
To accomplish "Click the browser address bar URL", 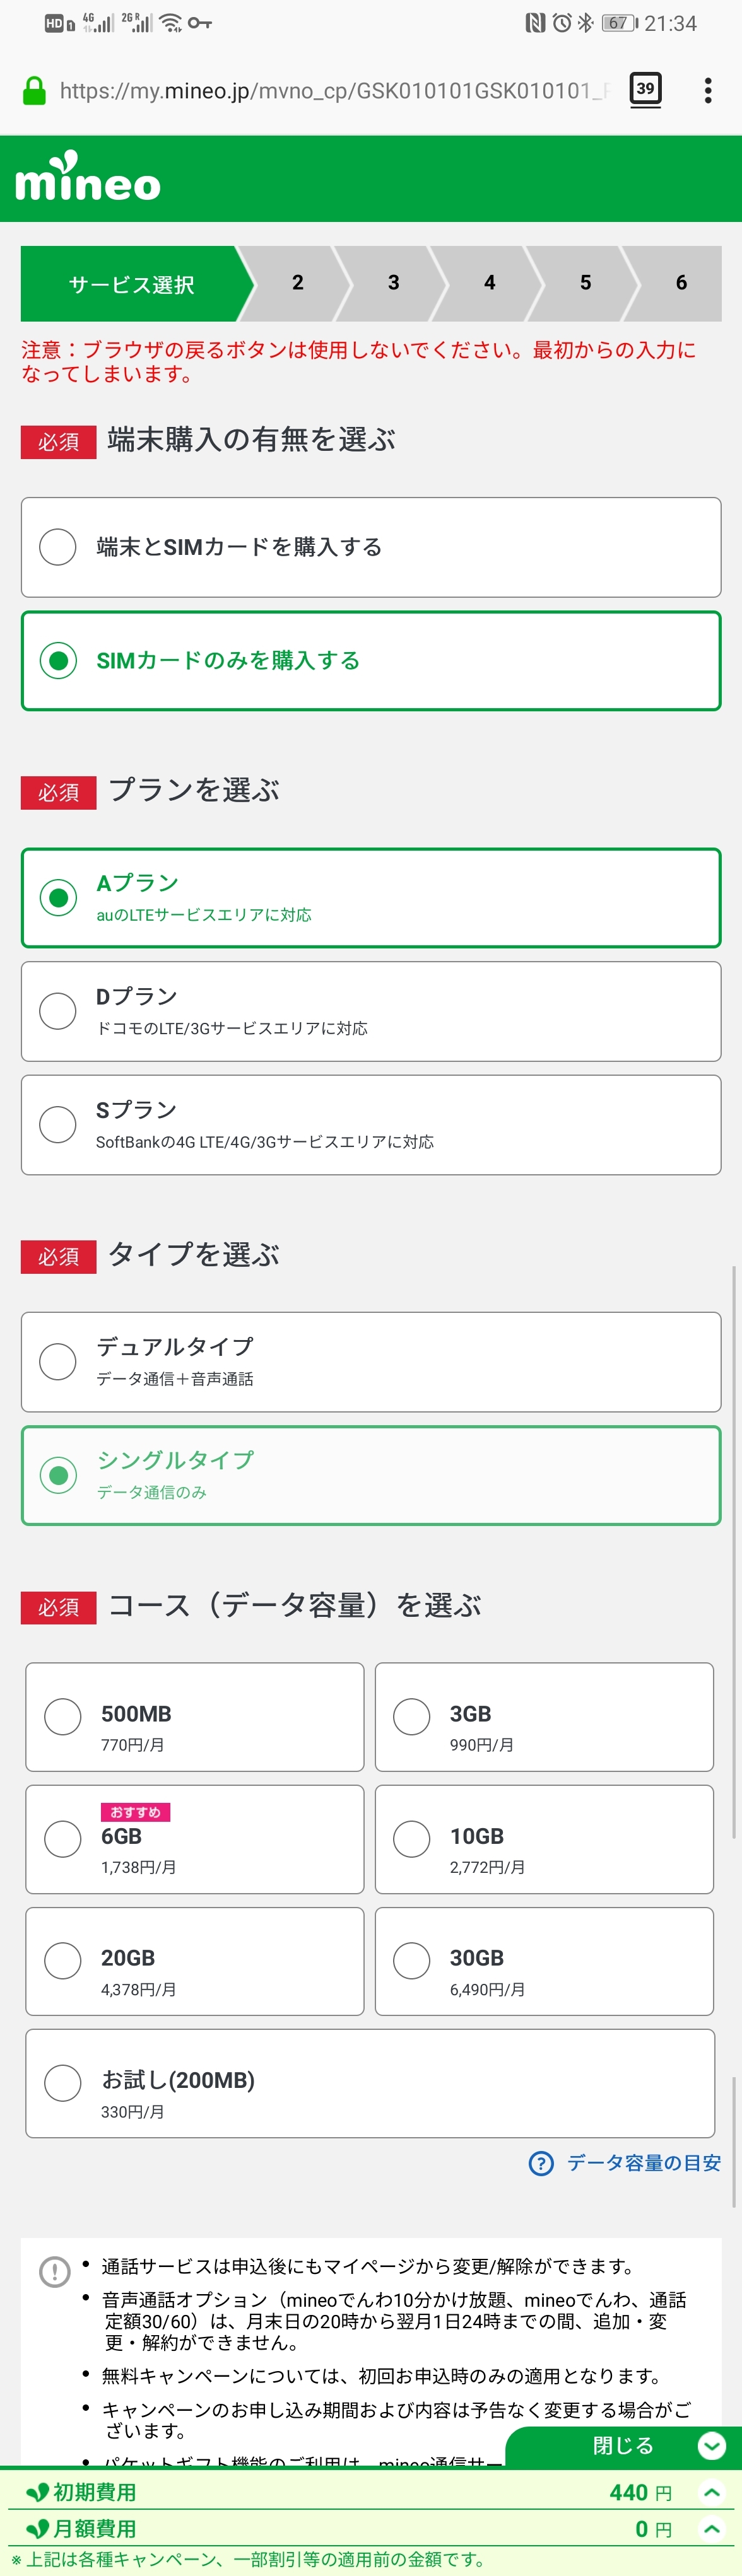I will 330,91.
